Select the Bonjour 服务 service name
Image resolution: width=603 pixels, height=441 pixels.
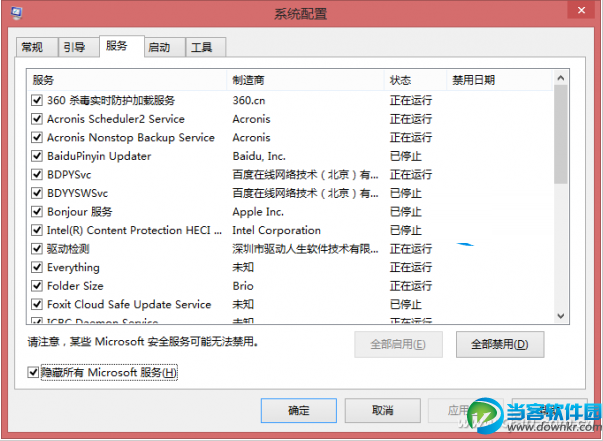[79, 211]
